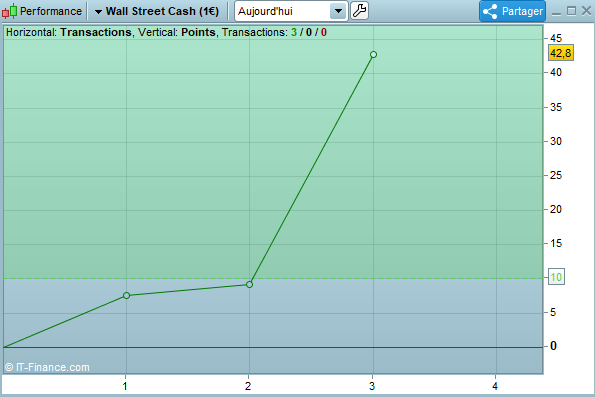This screenshot has width=595, height=397.
Task: Open the wrench settings icon
Action: point(359,11)
